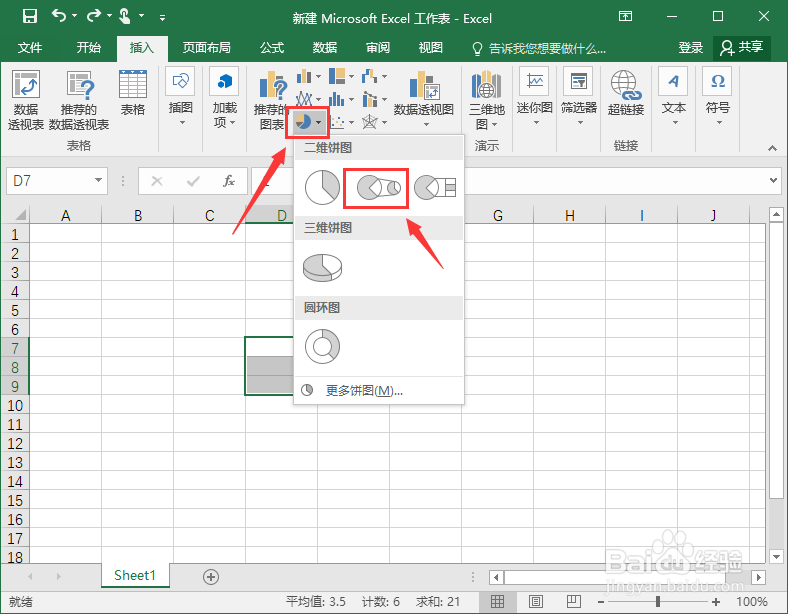Viewport: 788px width, 614px height.
Task: Switch to the View (视图) tab
Action: click(431, 48)
